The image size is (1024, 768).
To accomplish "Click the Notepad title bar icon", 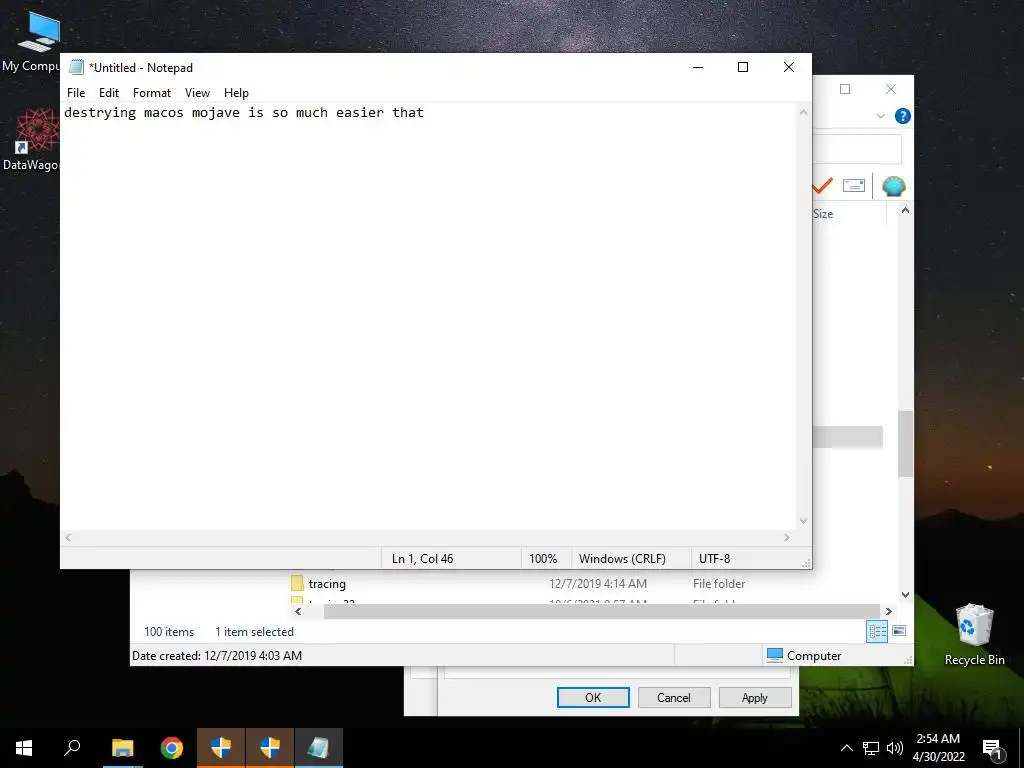I will [x=76, y=67].
